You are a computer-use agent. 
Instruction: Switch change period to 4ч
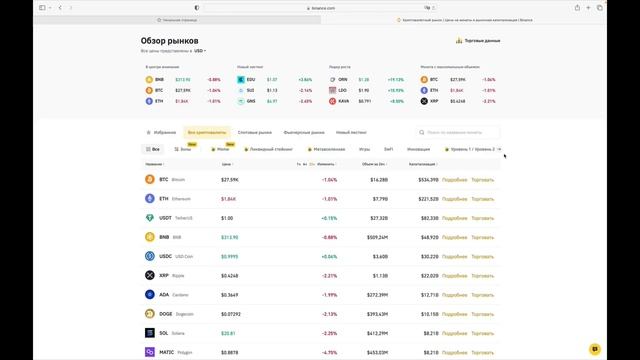(305, 164)
